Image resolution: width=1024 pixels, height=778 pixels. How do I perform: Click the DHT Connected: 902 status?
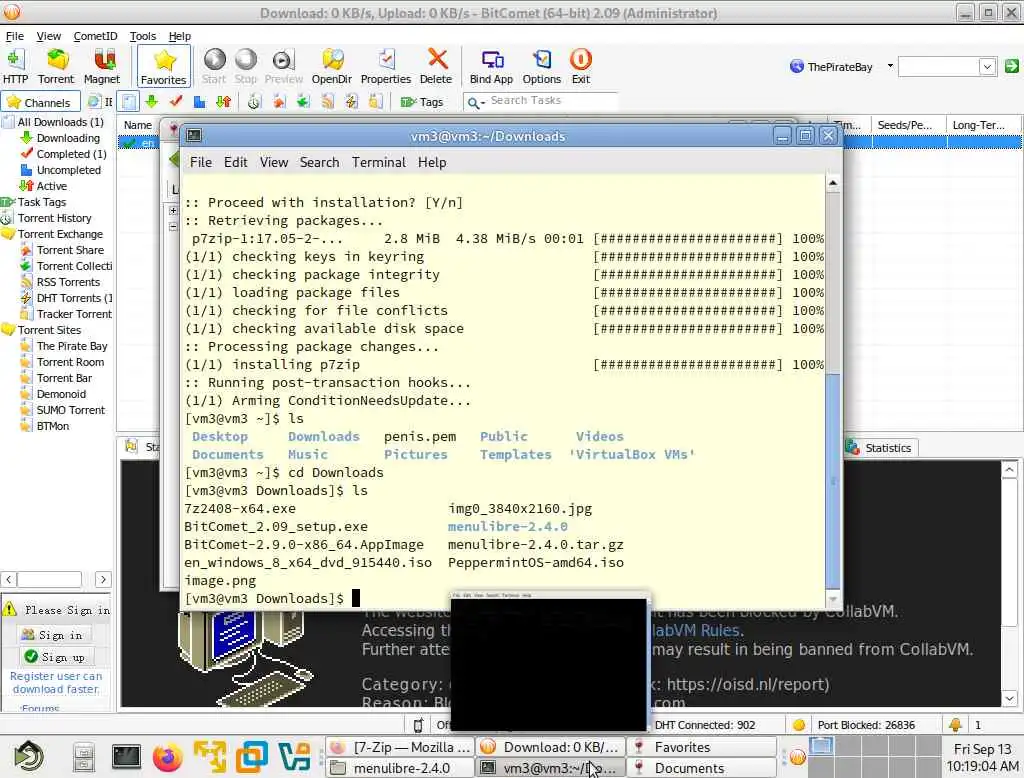[x=705, y=725]
